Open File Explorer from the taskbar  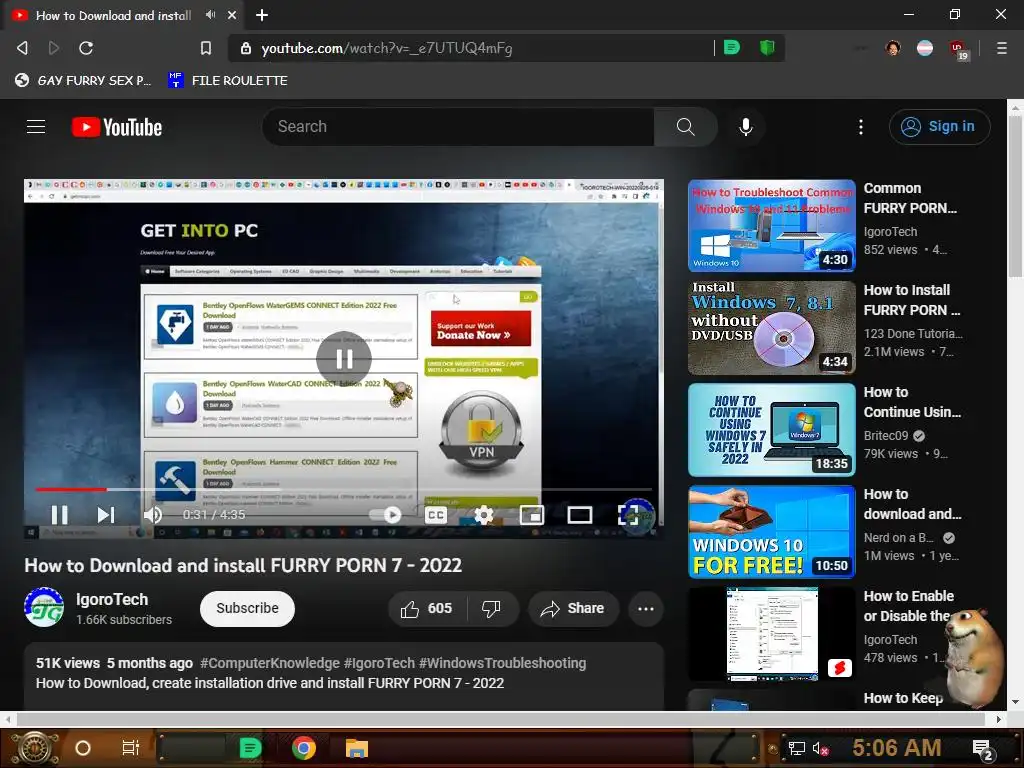(x=357, y=748)
